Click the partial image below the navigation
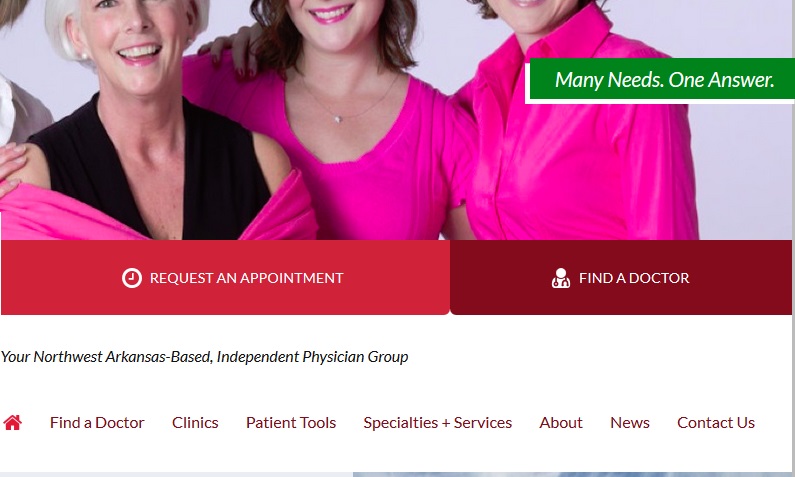This screenshot has height=477, width=795. 572,474
